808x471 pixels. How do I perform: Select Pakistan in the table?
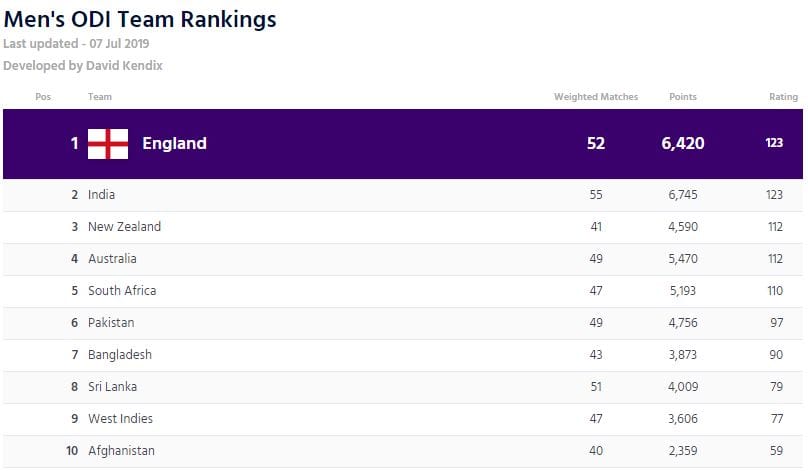tap(111, 323)
